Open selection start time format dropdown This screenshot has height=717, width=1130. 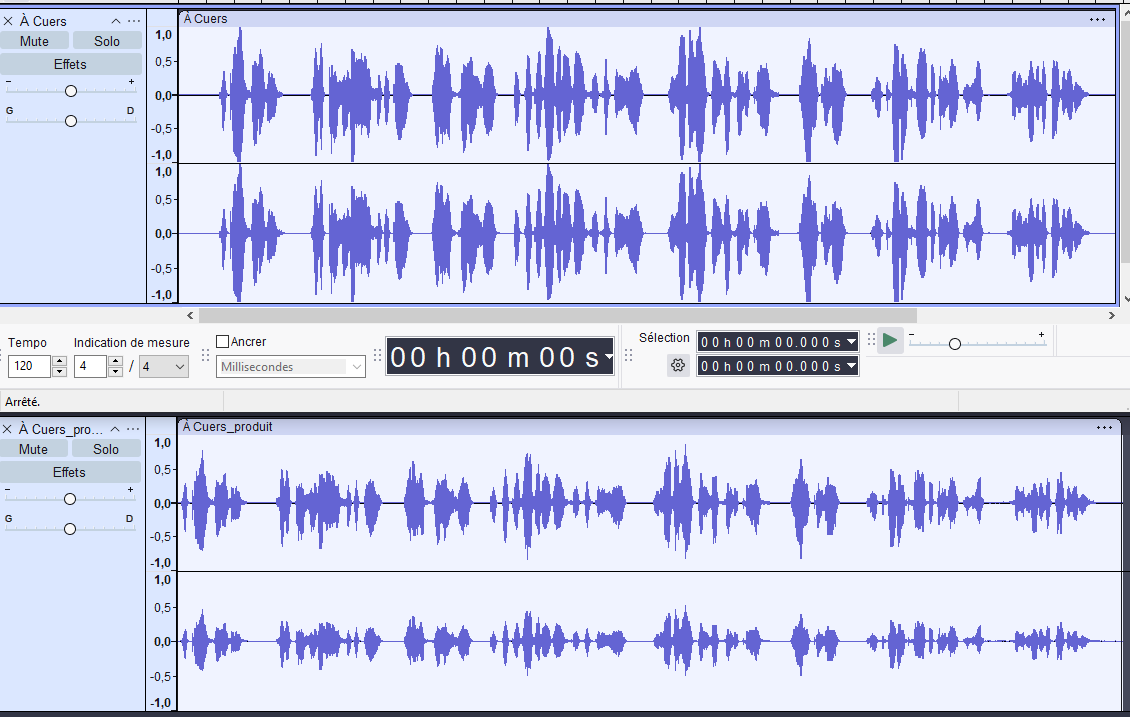(x=851, y=342)
